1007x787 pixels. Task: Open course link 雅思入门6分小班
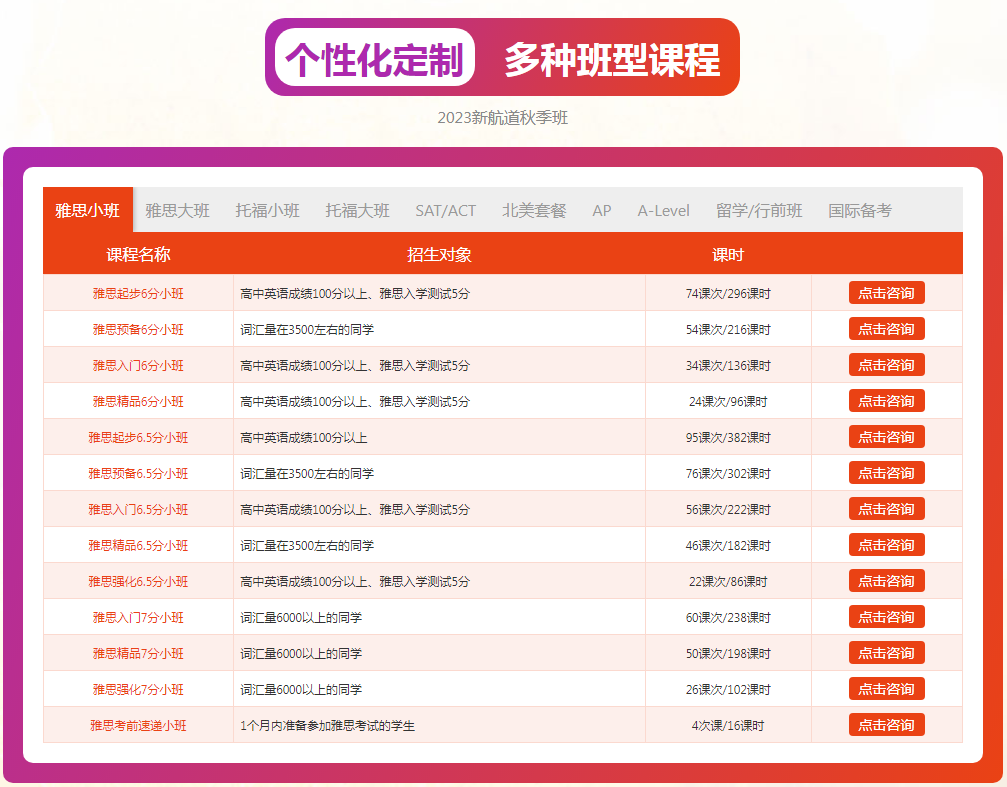[x=138, y=366]
